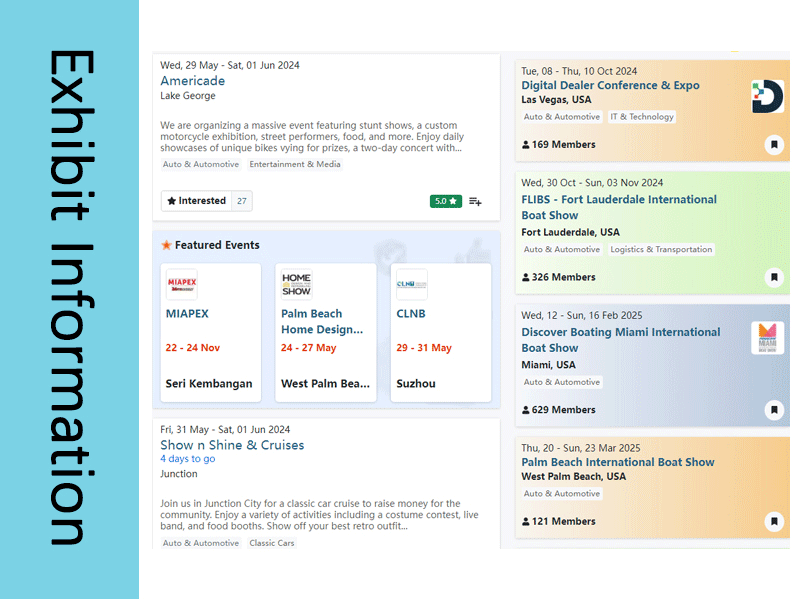Click the 'Featured Events' heading

tap(217, 245)
